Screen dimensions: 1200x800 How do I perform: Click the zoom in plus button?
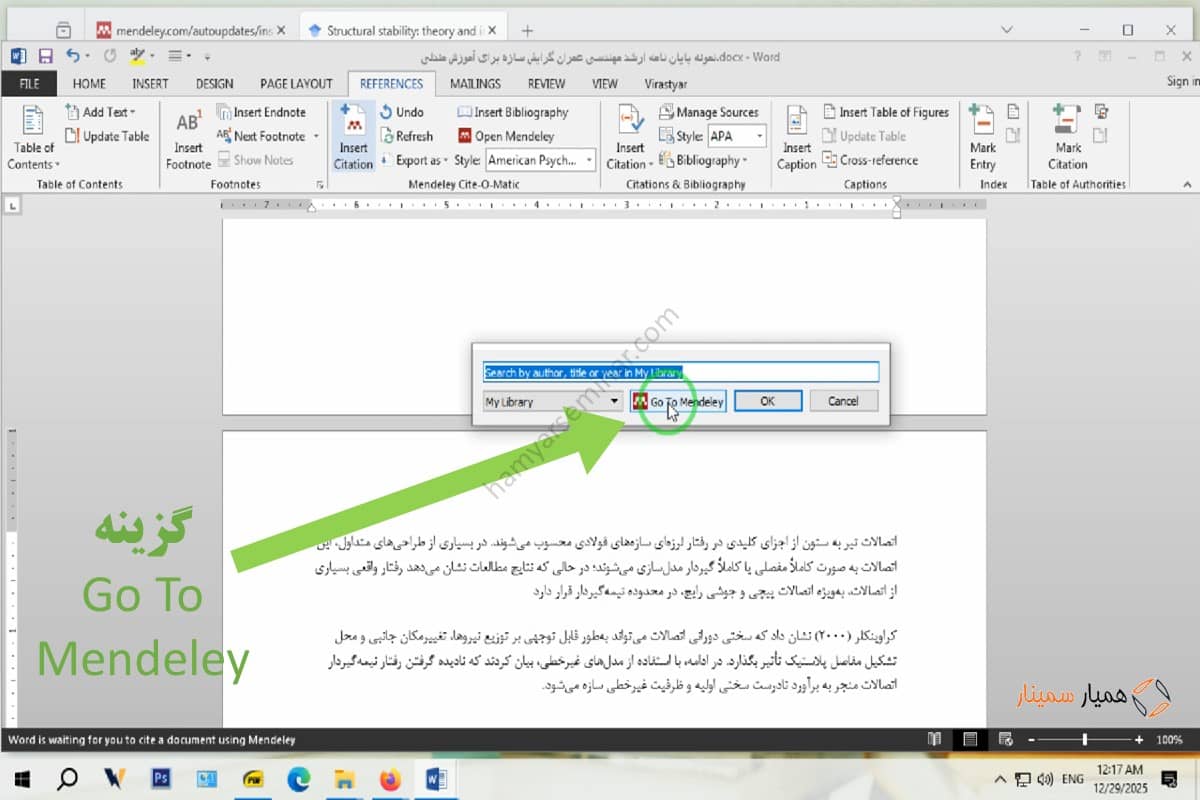point(1139,740)
